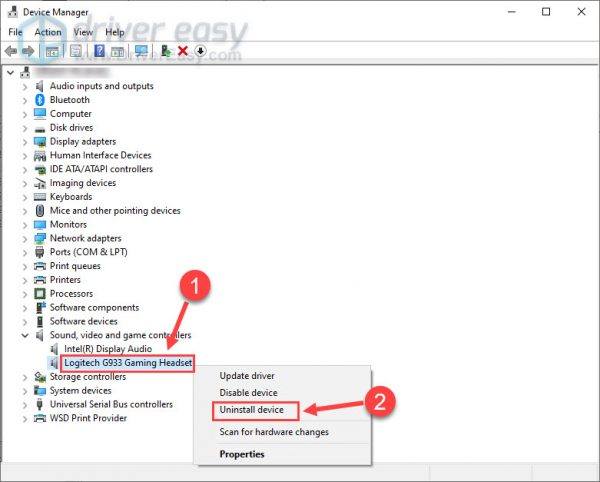The height and width of the screenshot is (482, 600).
Task: Select the Universal Serial Bus controllers label
Action: (111, 404)
